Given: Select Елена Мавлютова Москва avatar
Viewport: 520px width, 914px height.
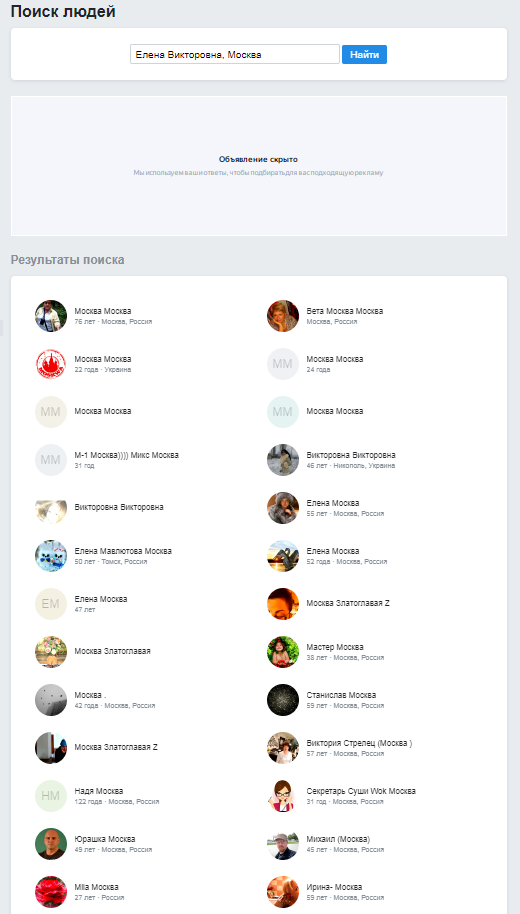Looking at the screenshot, I should (x=51, y=556).
